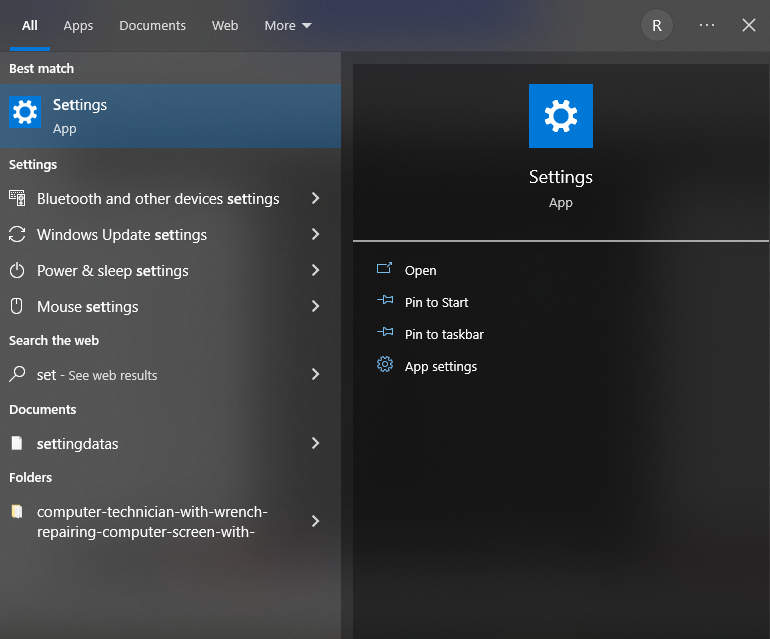This screenshot has height=639, width=770.
Task: Expand settingdatas document arrow
Action: click(x=315, y=443)
